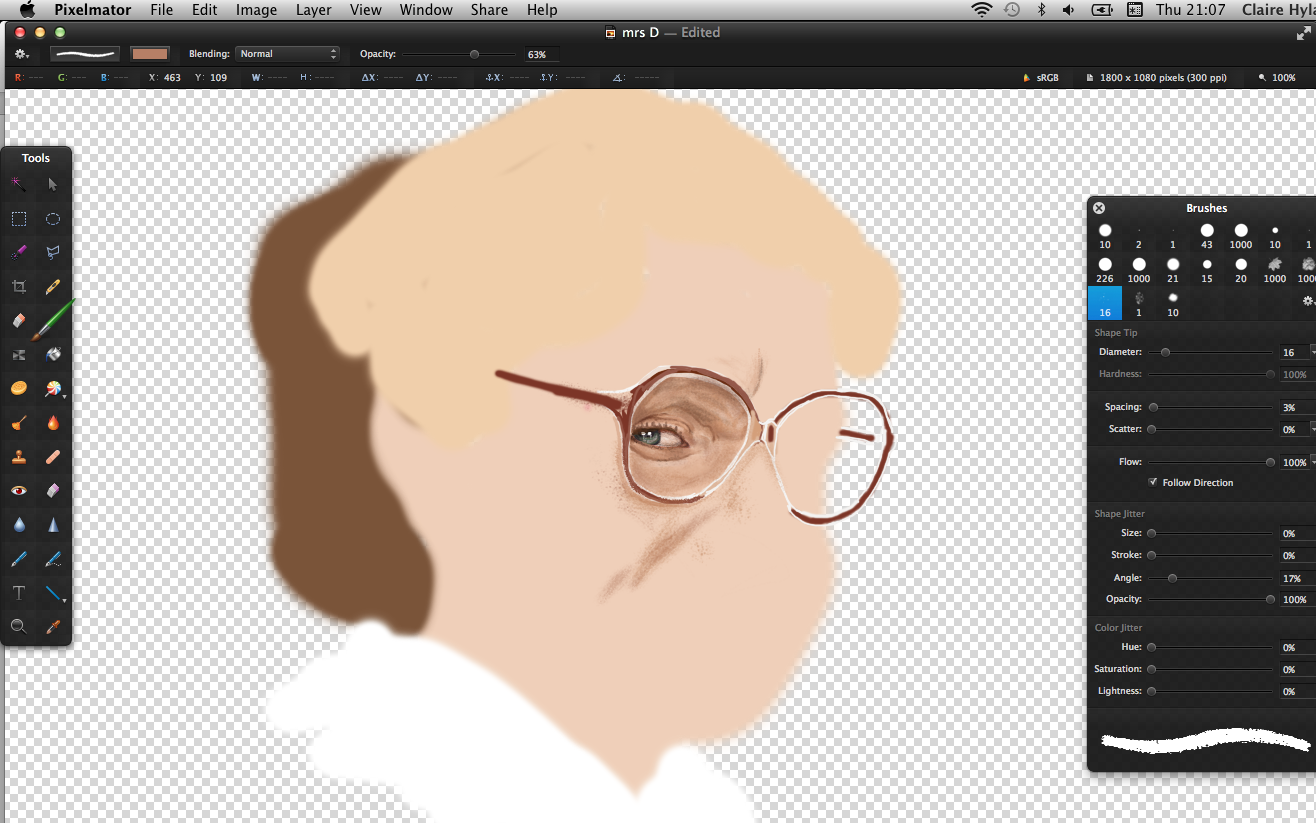Click the brush stroke preview button
The height and width of the screenshot is (823, 1316).
tap(85, 54)
